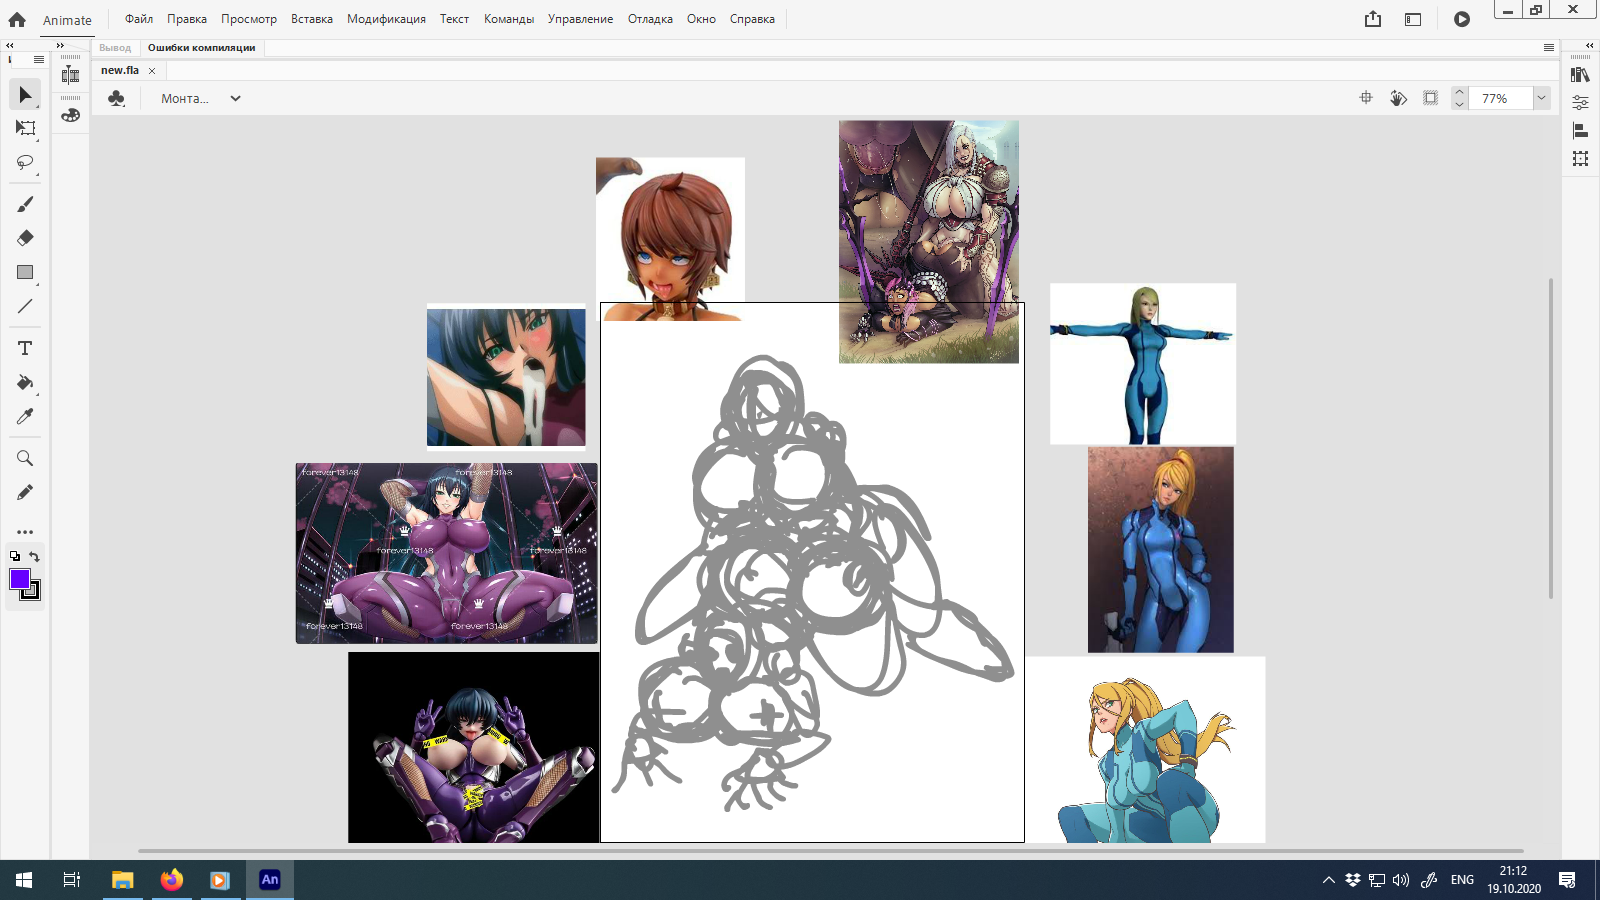
Task: Open the Transform panel icon
Action: tap(1580, 158)
